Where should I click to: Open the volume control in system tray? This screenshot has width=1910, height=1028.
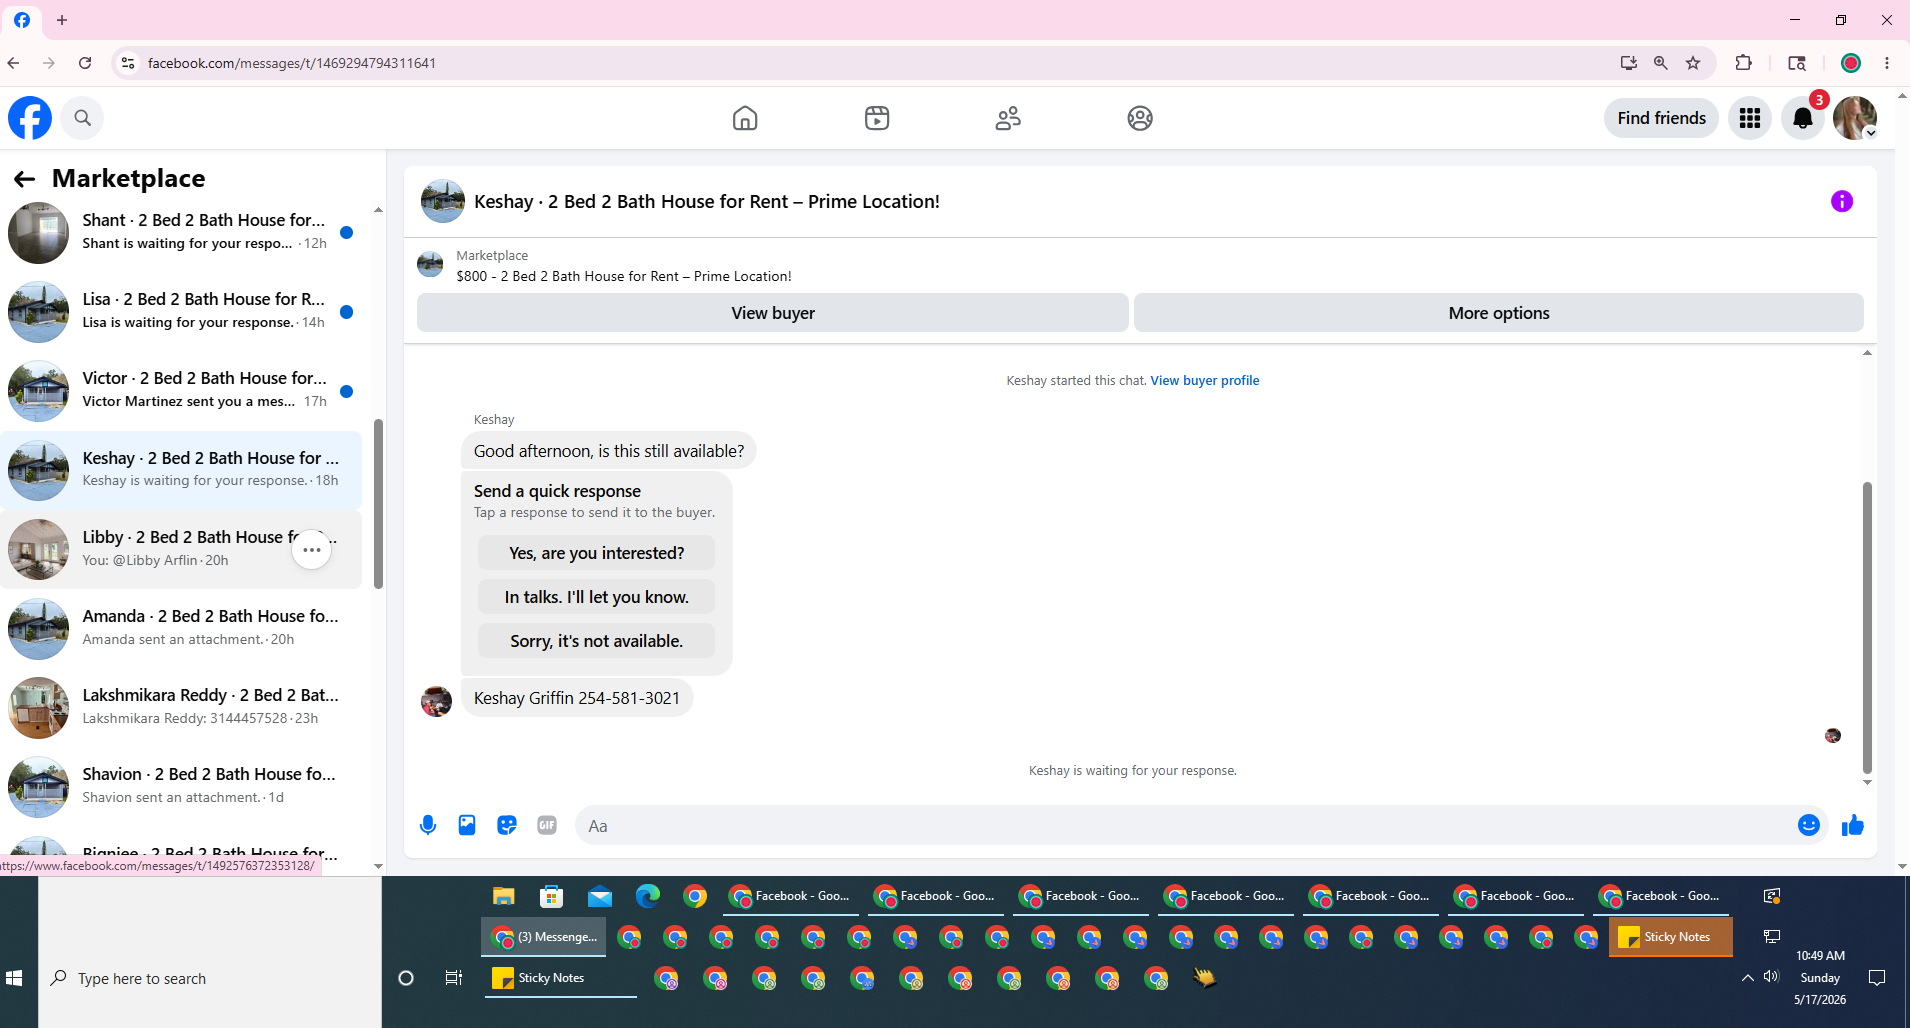[x=1772, y=977]
